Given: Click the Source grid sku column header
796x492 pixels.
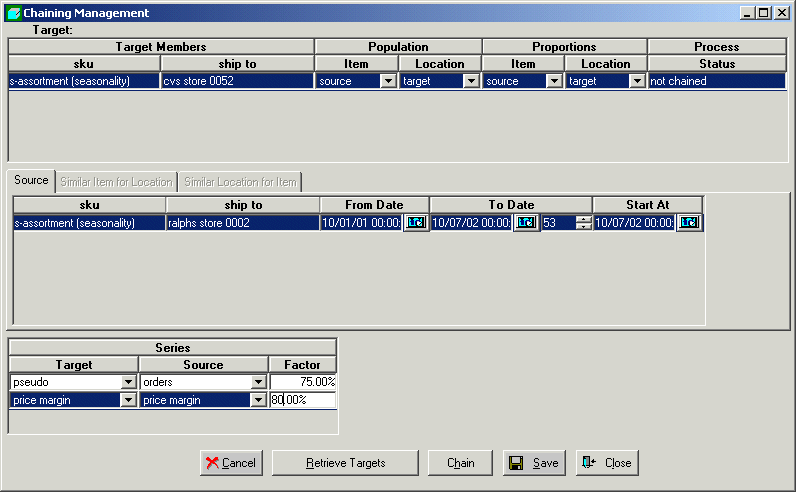Looking at the screenshot, I should point(89,205).
